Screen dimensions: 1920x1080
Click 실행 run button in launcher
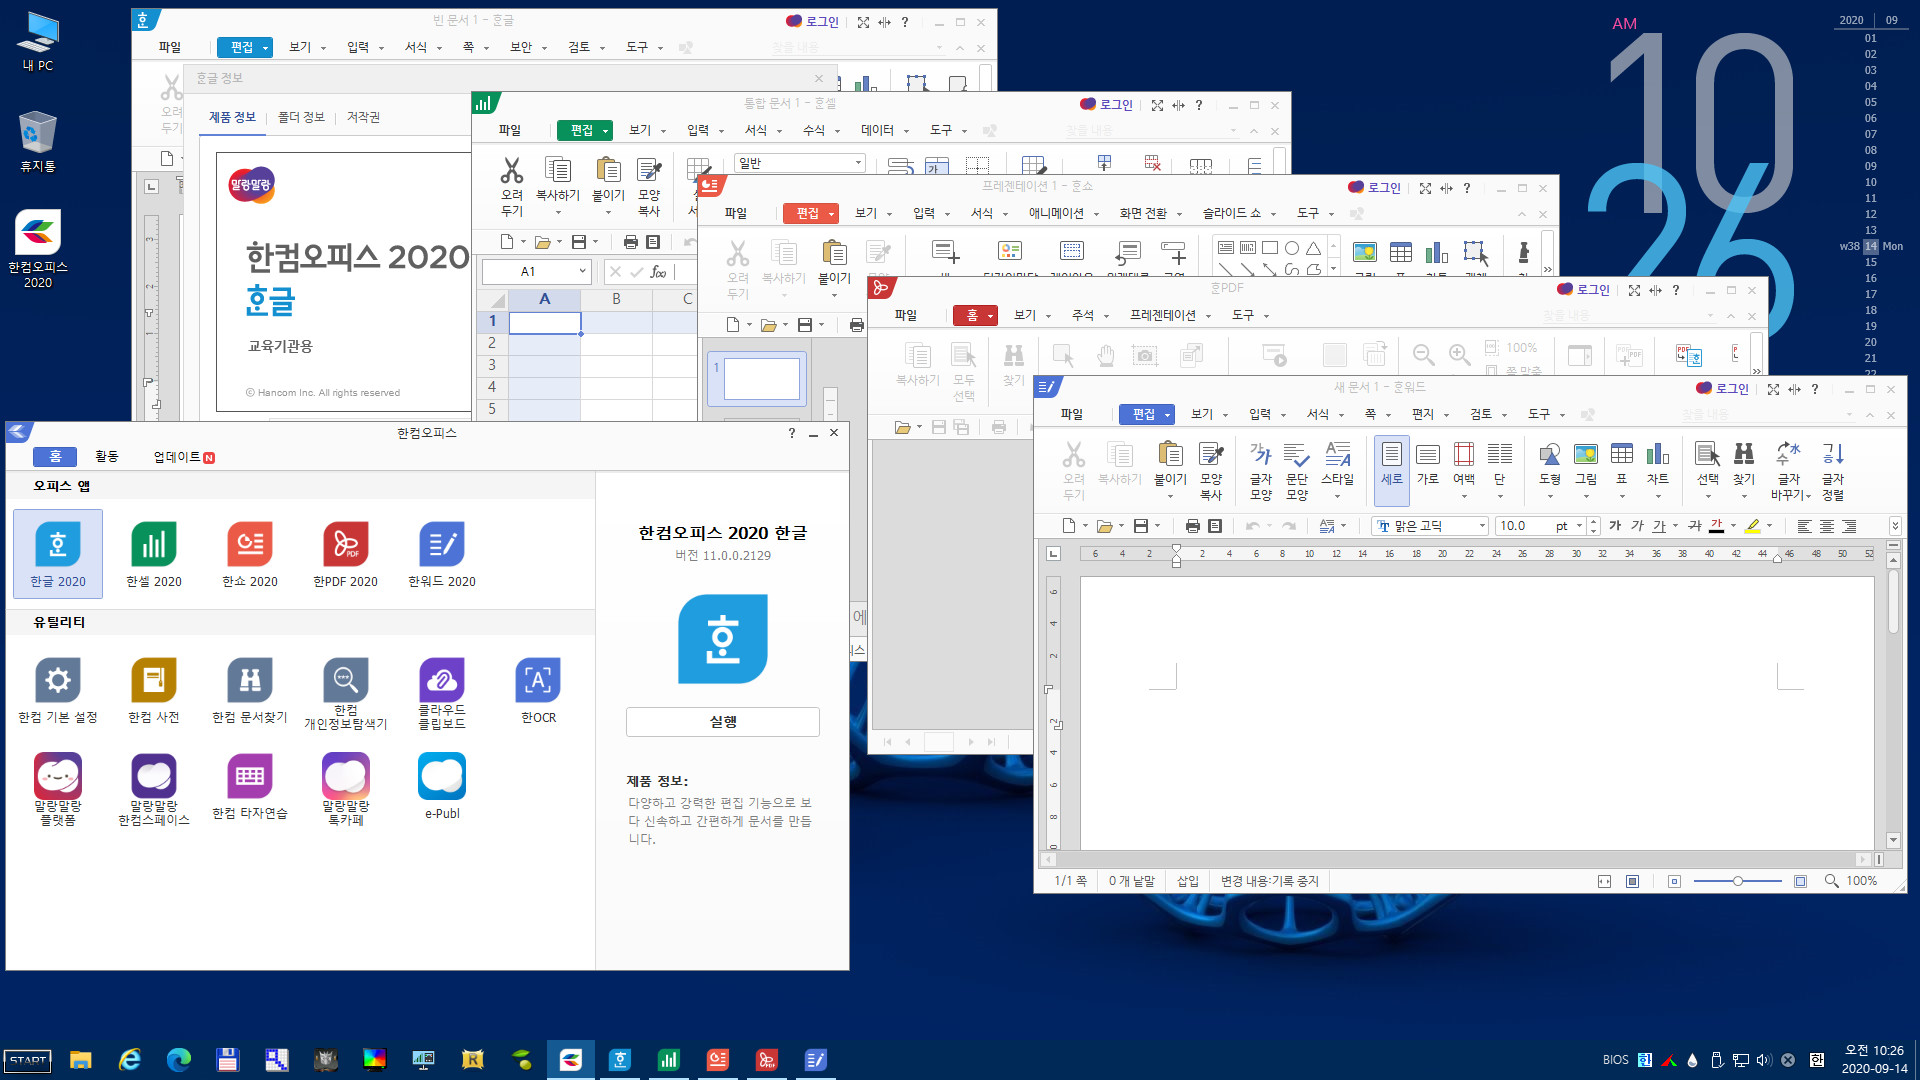tap(723, 721)
